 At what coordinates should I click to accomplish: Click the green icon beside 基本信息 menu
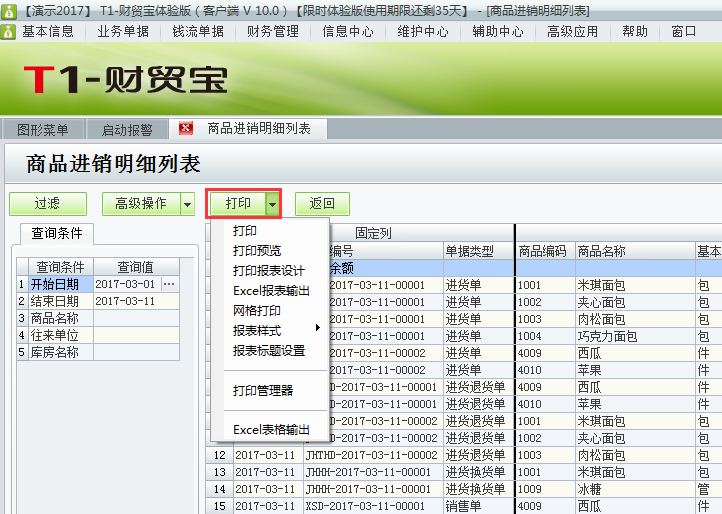click(8, 32)
